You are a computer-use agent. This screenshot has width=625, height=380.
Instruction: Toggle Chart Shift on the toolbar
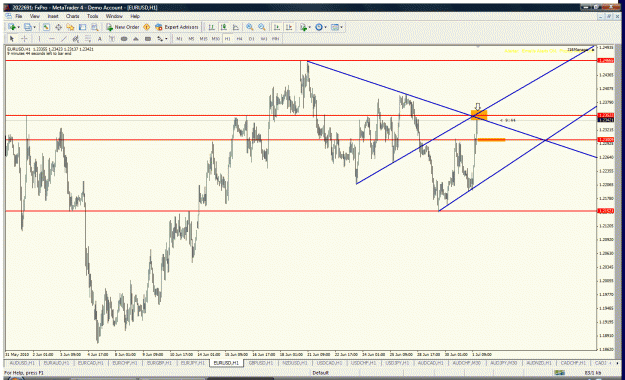289,27
